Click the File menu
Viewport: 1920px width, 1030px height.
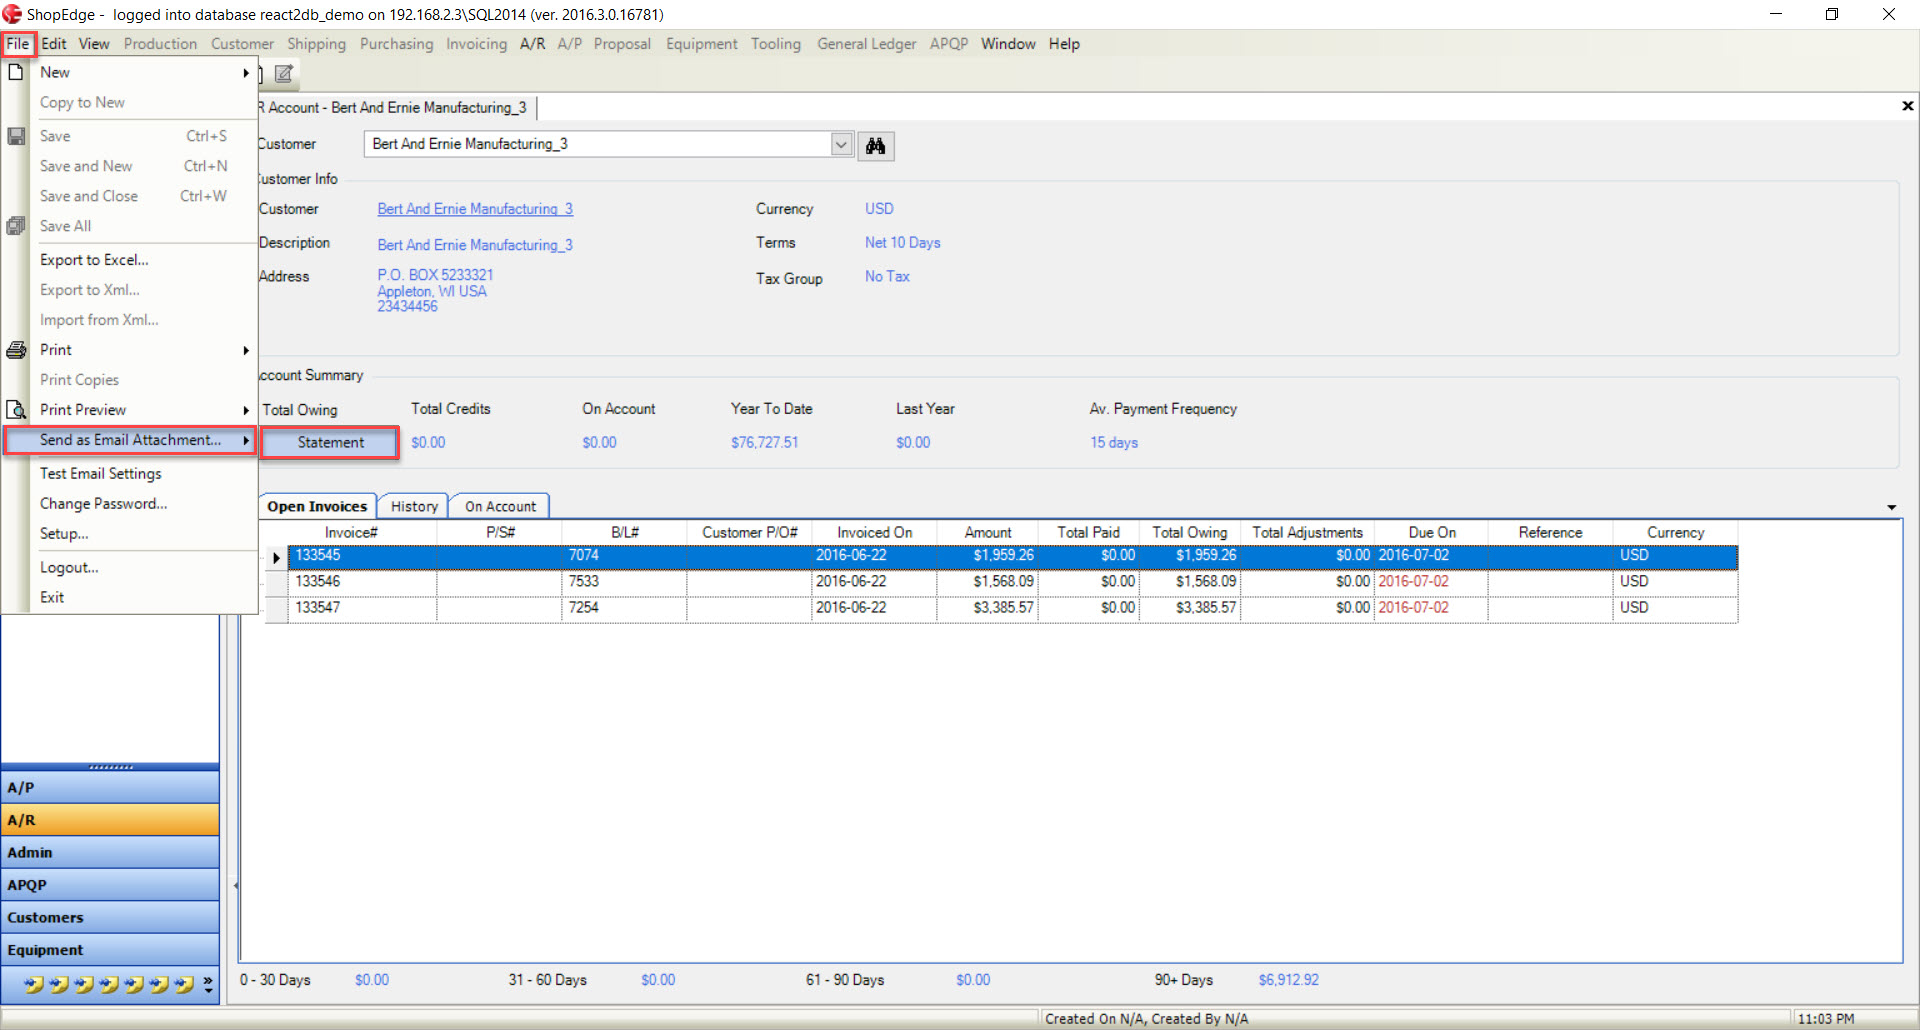[18, 44]
